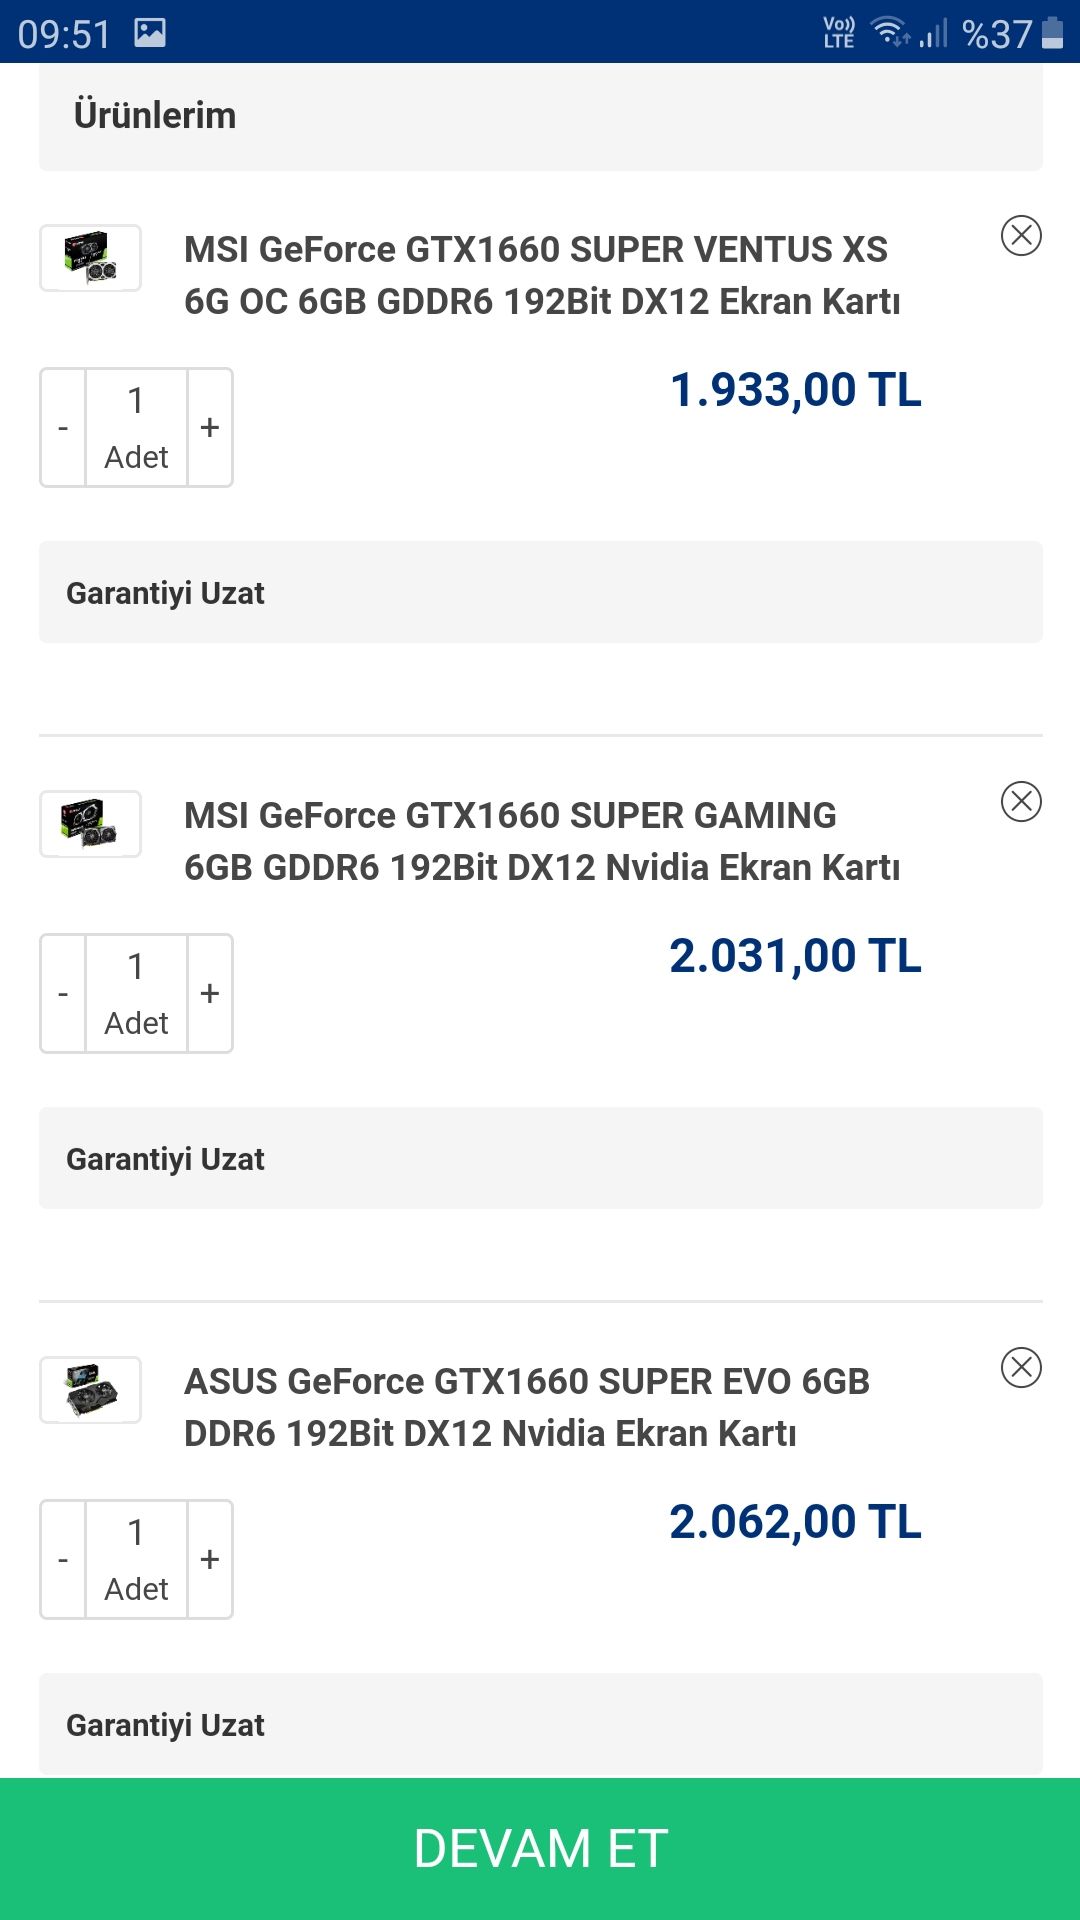This screenshot has width=1080, height=1920.
Task: Open MSI SUPER GAMING product thumbnail
Action: [90, 824]
